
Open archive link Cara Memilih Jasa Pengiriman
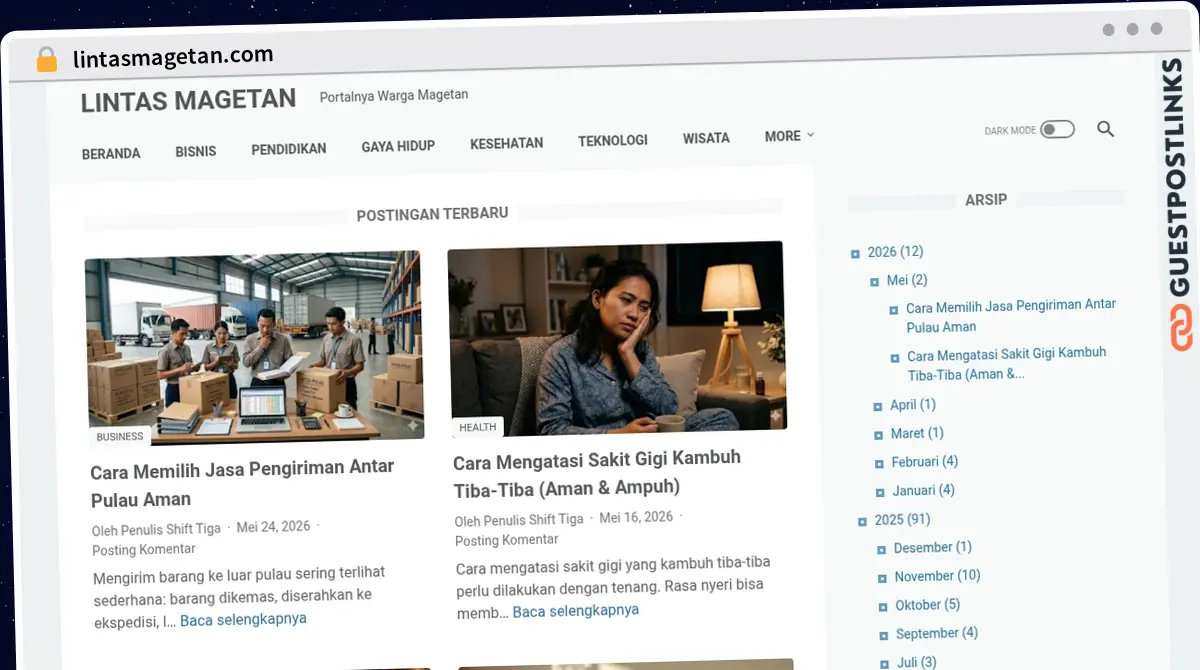coord(1011,316)
